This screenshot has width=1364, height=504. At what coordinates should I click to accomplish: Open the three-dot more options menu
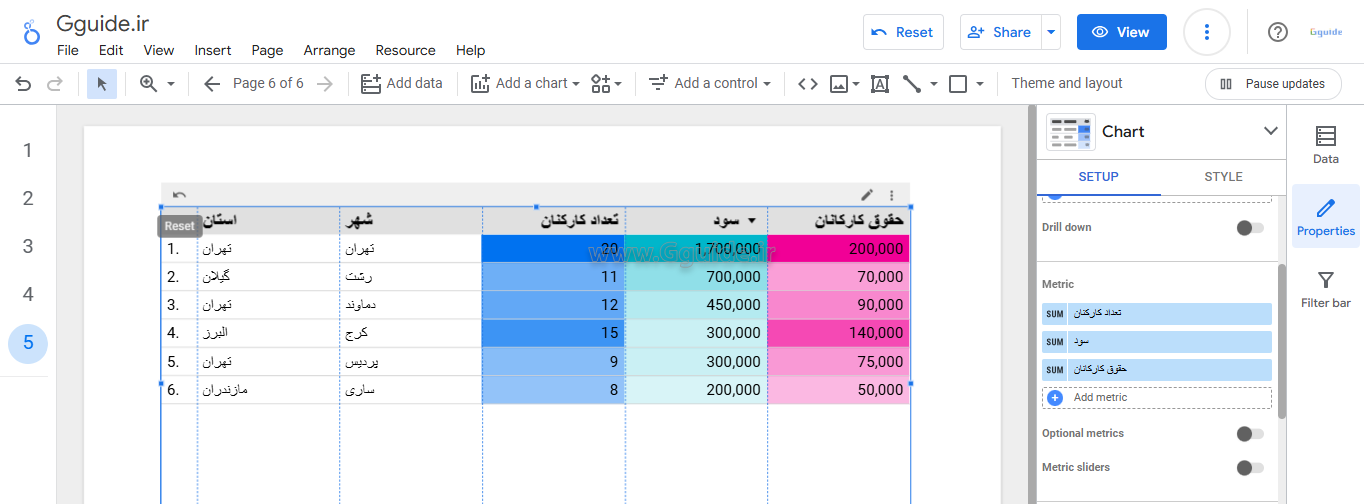tap(1206, 32)
